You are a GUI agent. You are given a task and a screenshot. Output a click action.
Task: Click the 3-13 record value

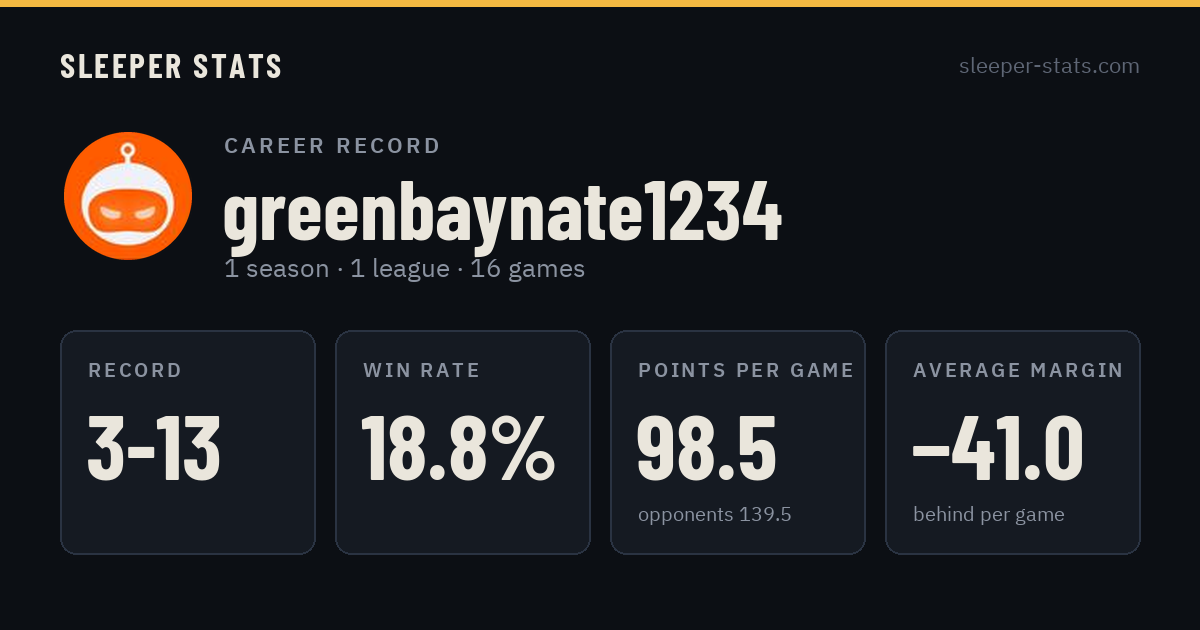154,448
